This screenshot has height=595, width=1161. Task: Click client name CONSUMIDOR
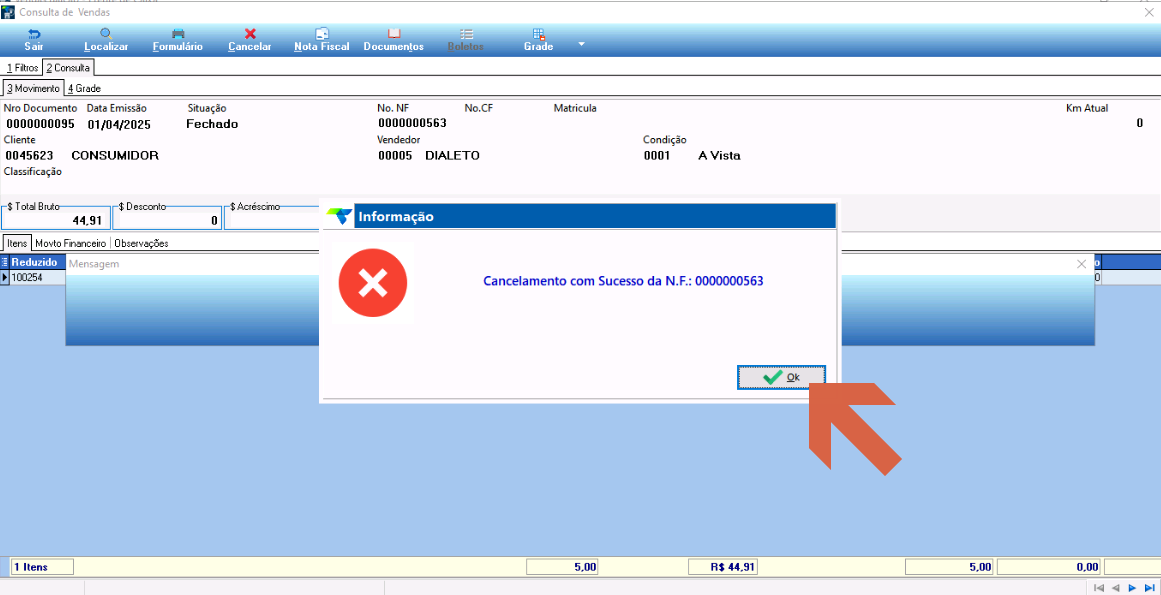(116, 155)
